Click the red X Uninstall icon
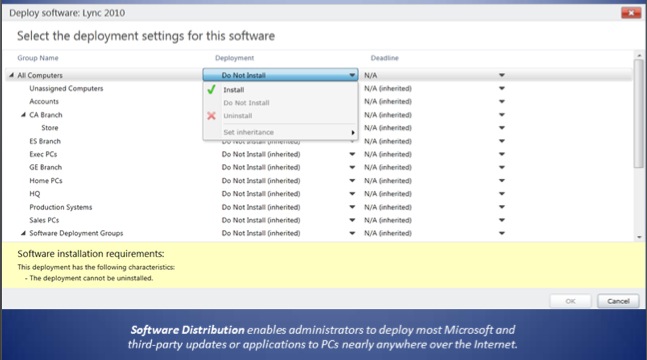The image size is (647, 360). tap(211, 116)
